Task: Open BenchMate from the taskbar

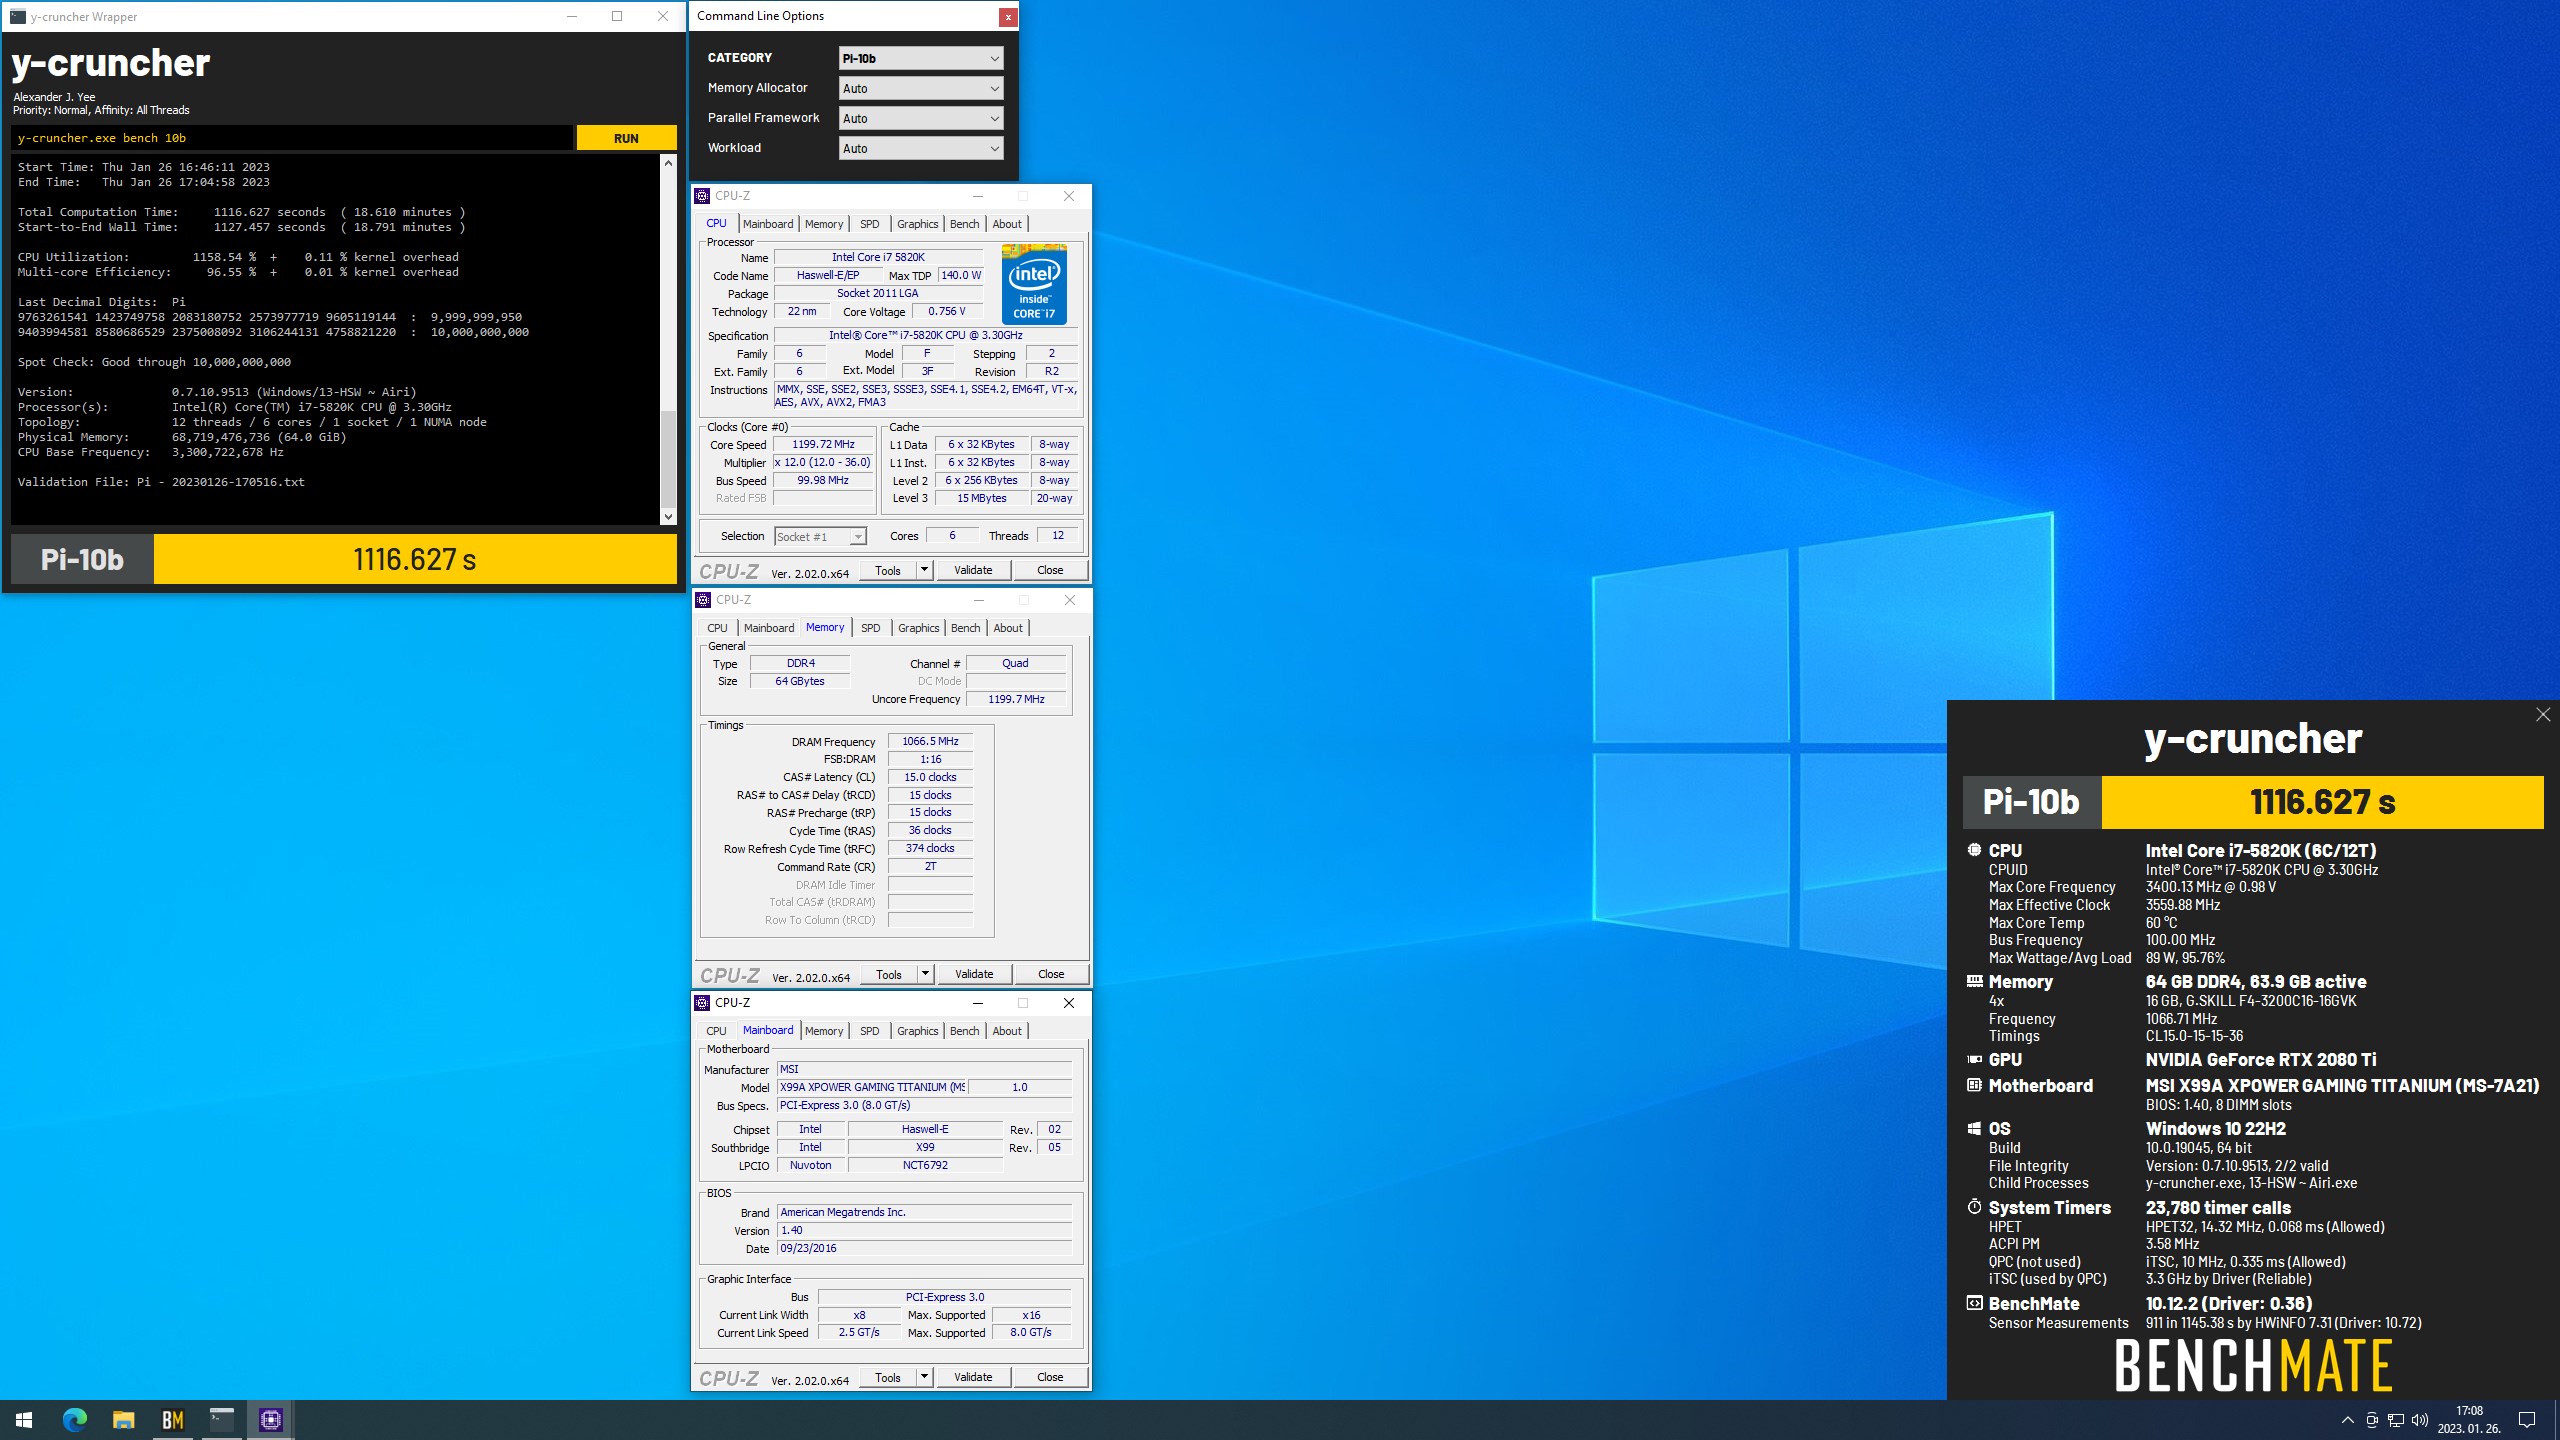Action: (172, 1420)
